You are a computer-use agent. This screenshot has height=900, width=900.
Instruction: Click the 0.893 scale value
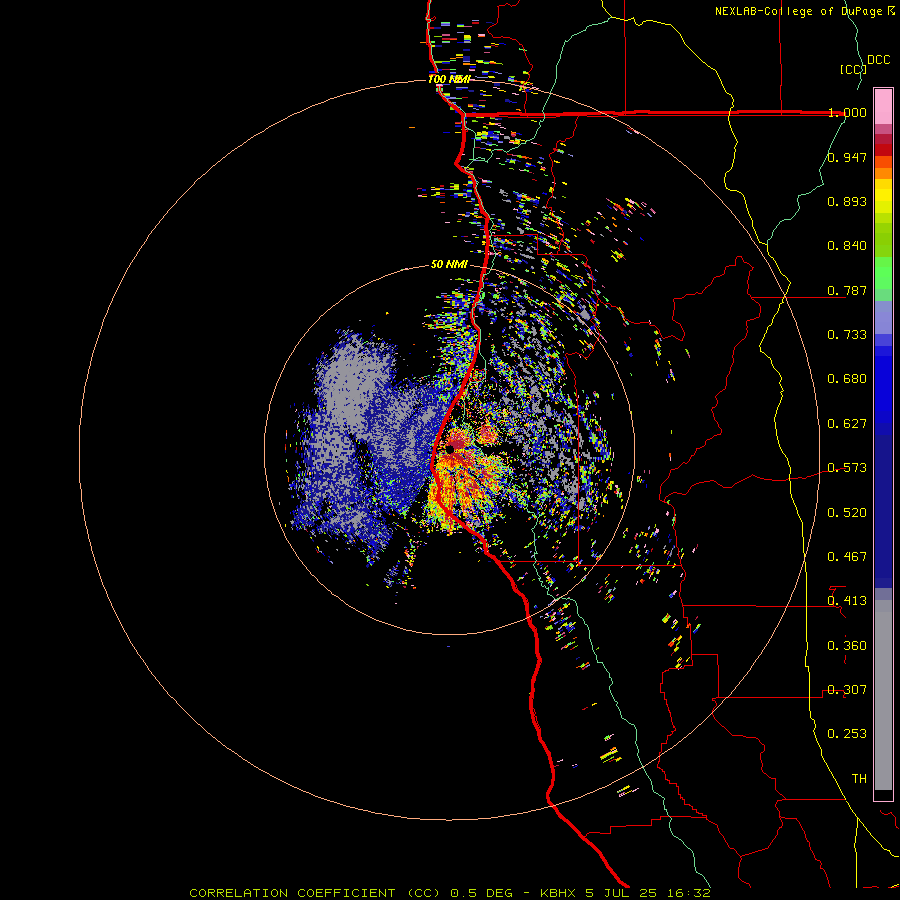pyautogui.click(x=847, y=201)
